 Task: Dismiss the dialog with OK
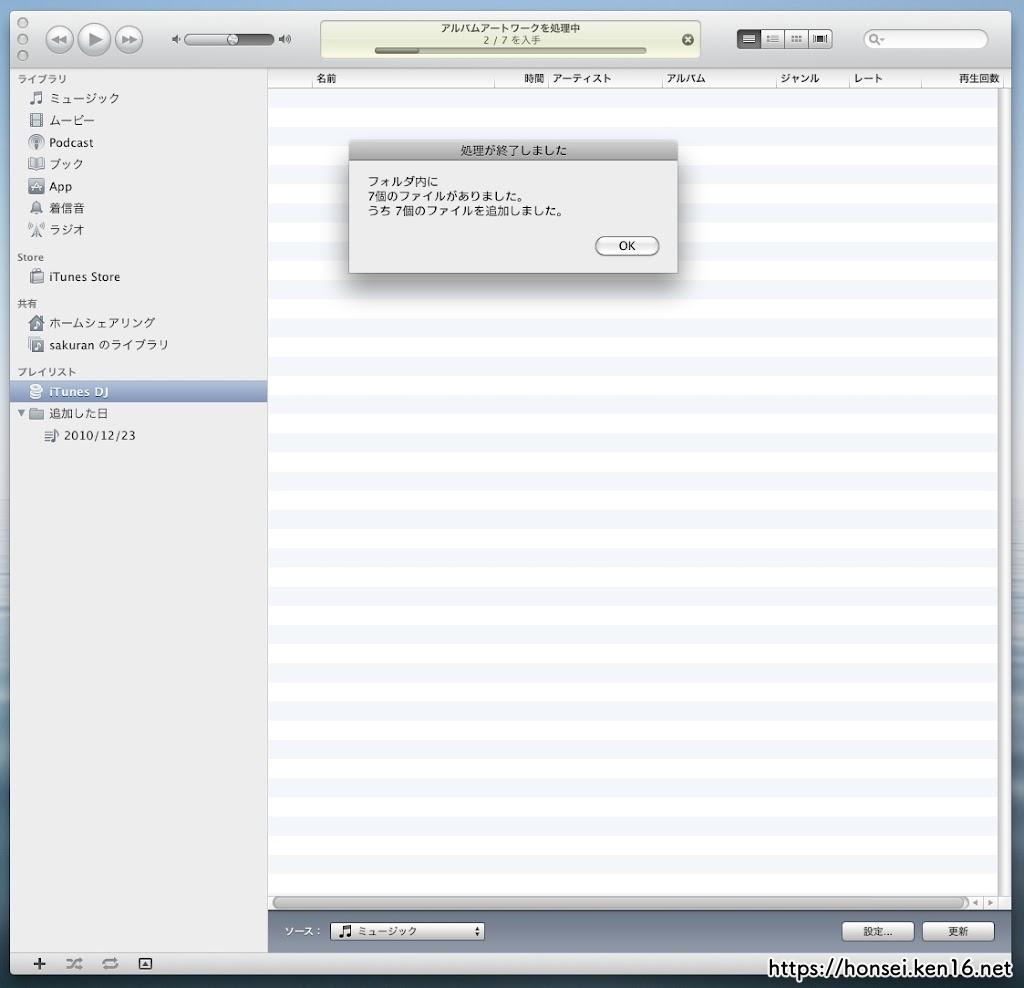[x=626, y=246]
